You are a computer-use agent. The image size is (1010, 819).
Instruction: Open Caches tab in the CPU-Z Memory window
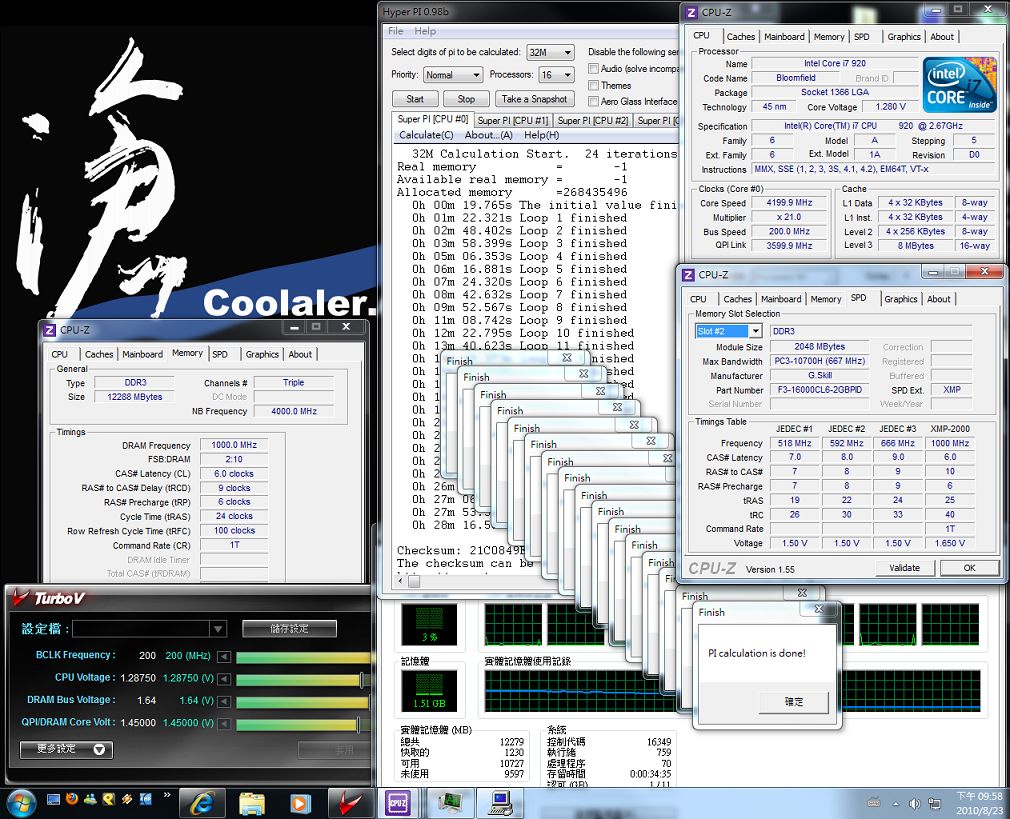tap(99, 354)
